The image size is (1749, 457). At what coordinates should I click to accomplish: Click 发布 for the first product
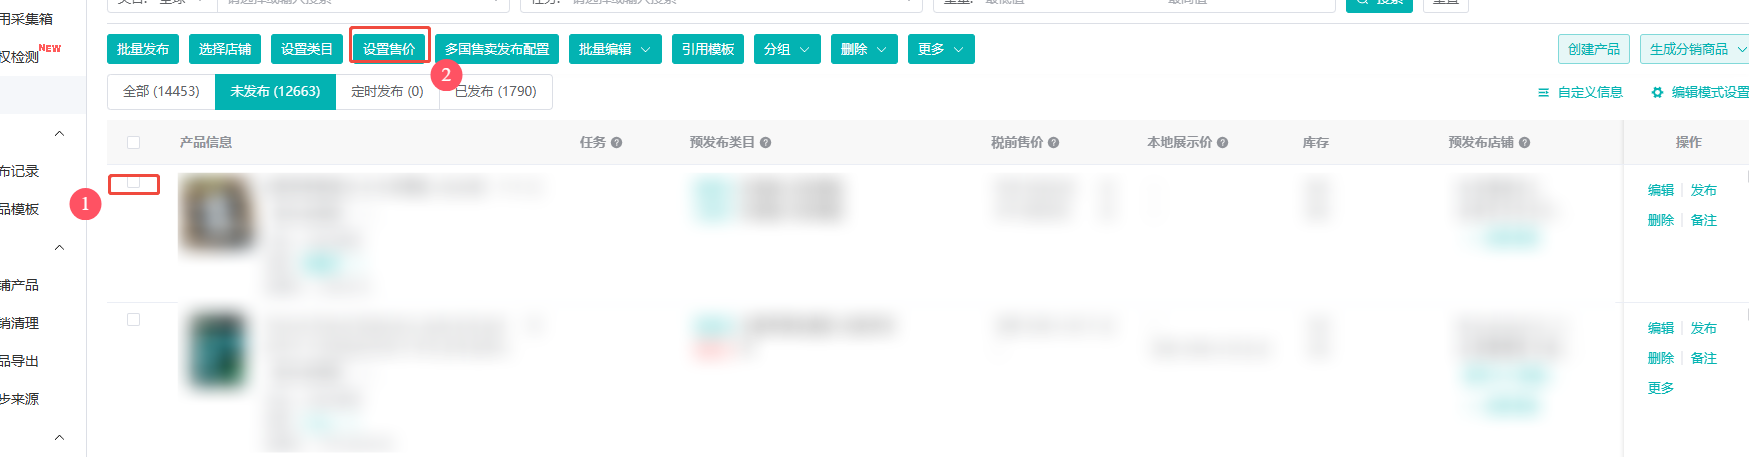(1704, 190)
